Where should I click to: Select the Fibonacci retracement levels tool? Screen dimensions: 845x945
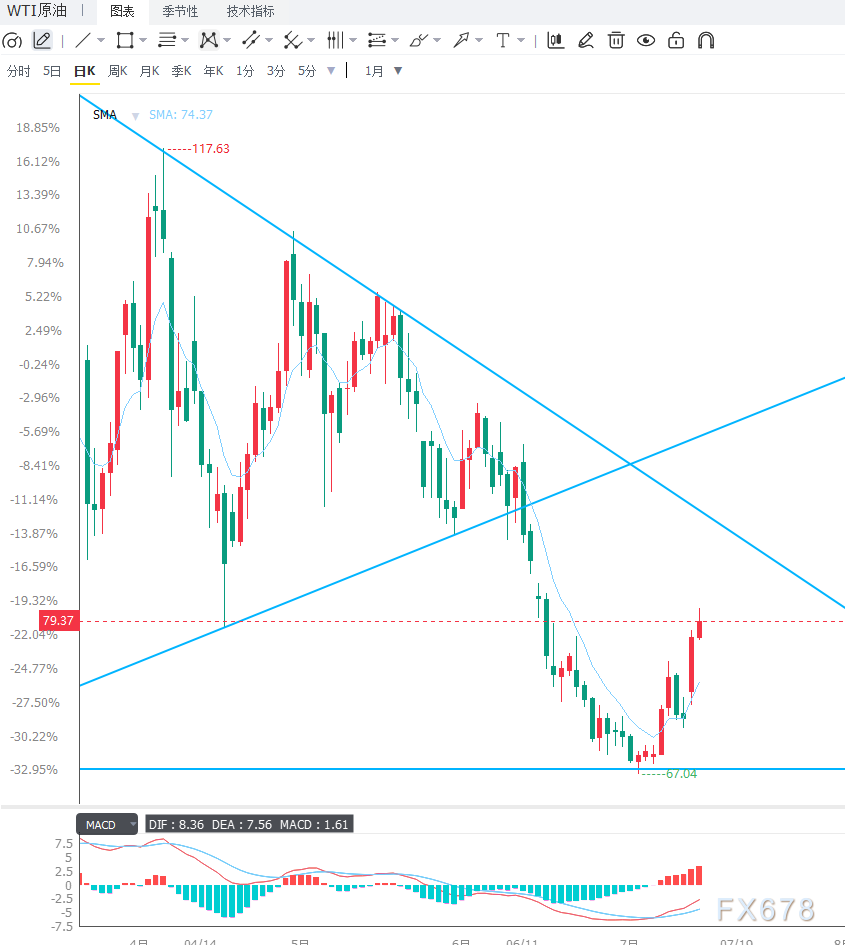[x=377, y=40]
